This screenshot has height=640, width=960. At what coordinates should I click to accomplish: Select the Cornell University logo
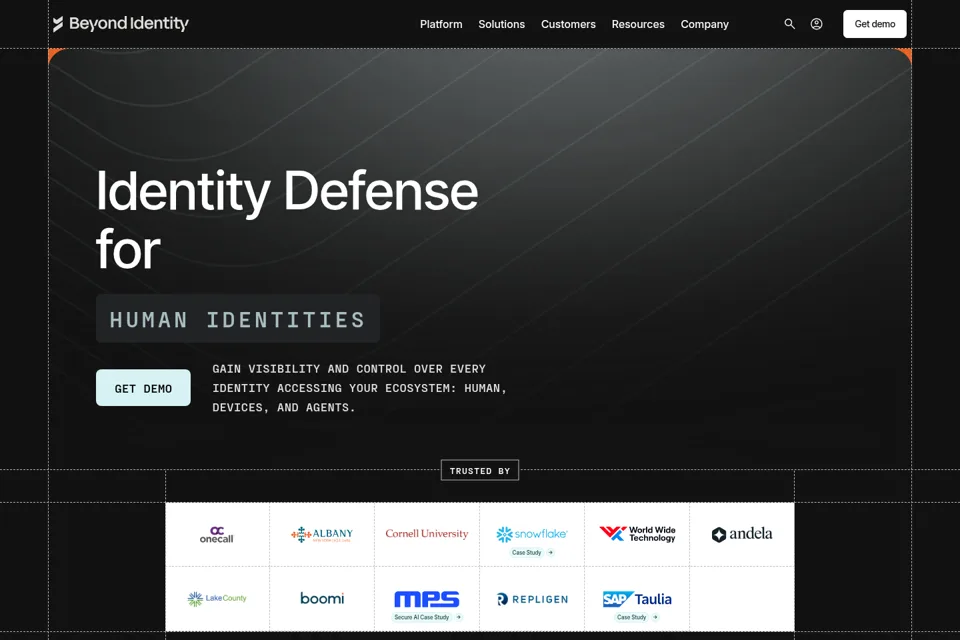click(x=427, y=533)
